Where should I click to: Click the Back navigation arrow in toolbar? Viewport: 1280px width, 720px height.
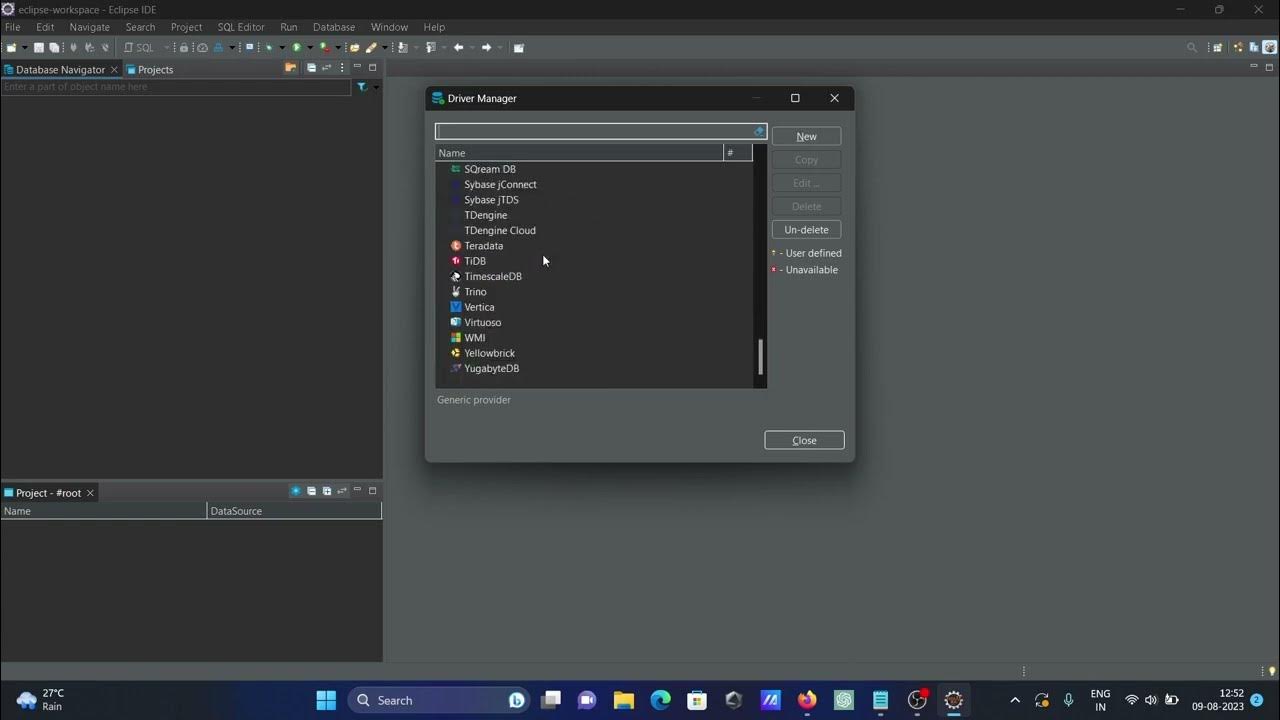459,47
